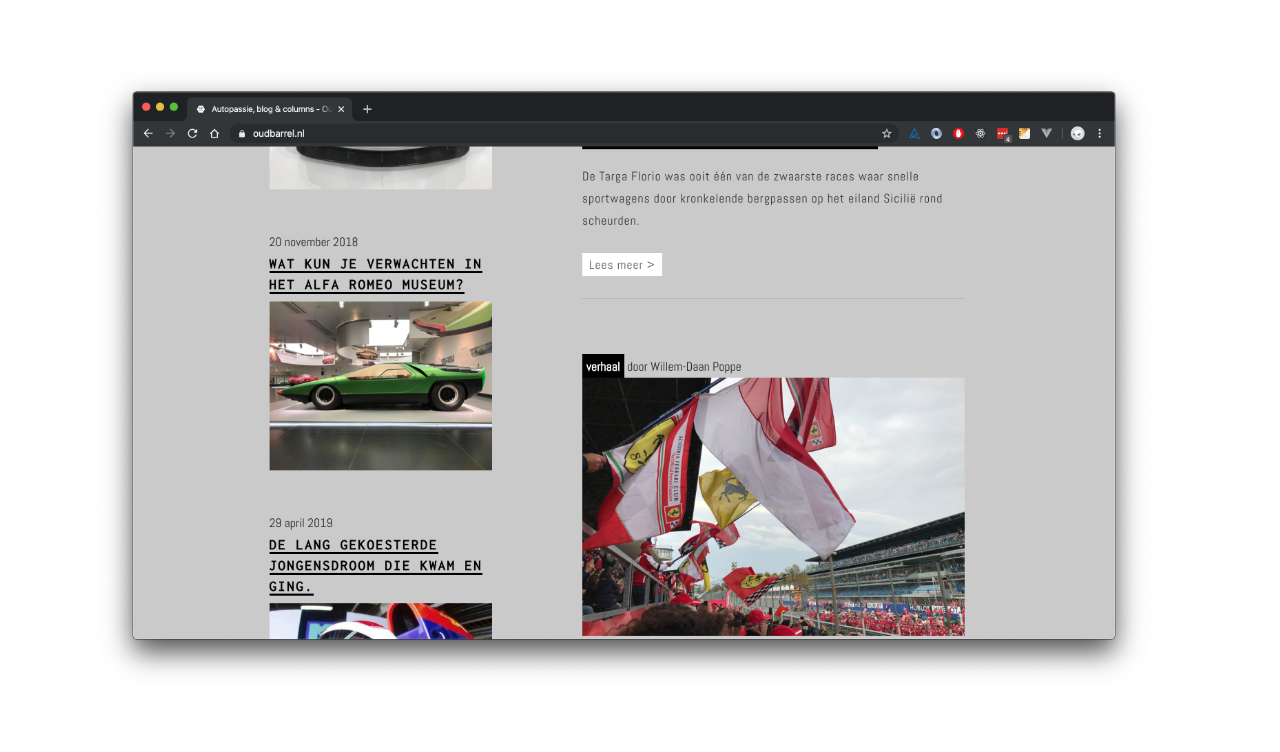Click the colorful helmet thumbnail
This screenshot has width=1280, height=752.
pyautogui.click(x=380, y=621)
